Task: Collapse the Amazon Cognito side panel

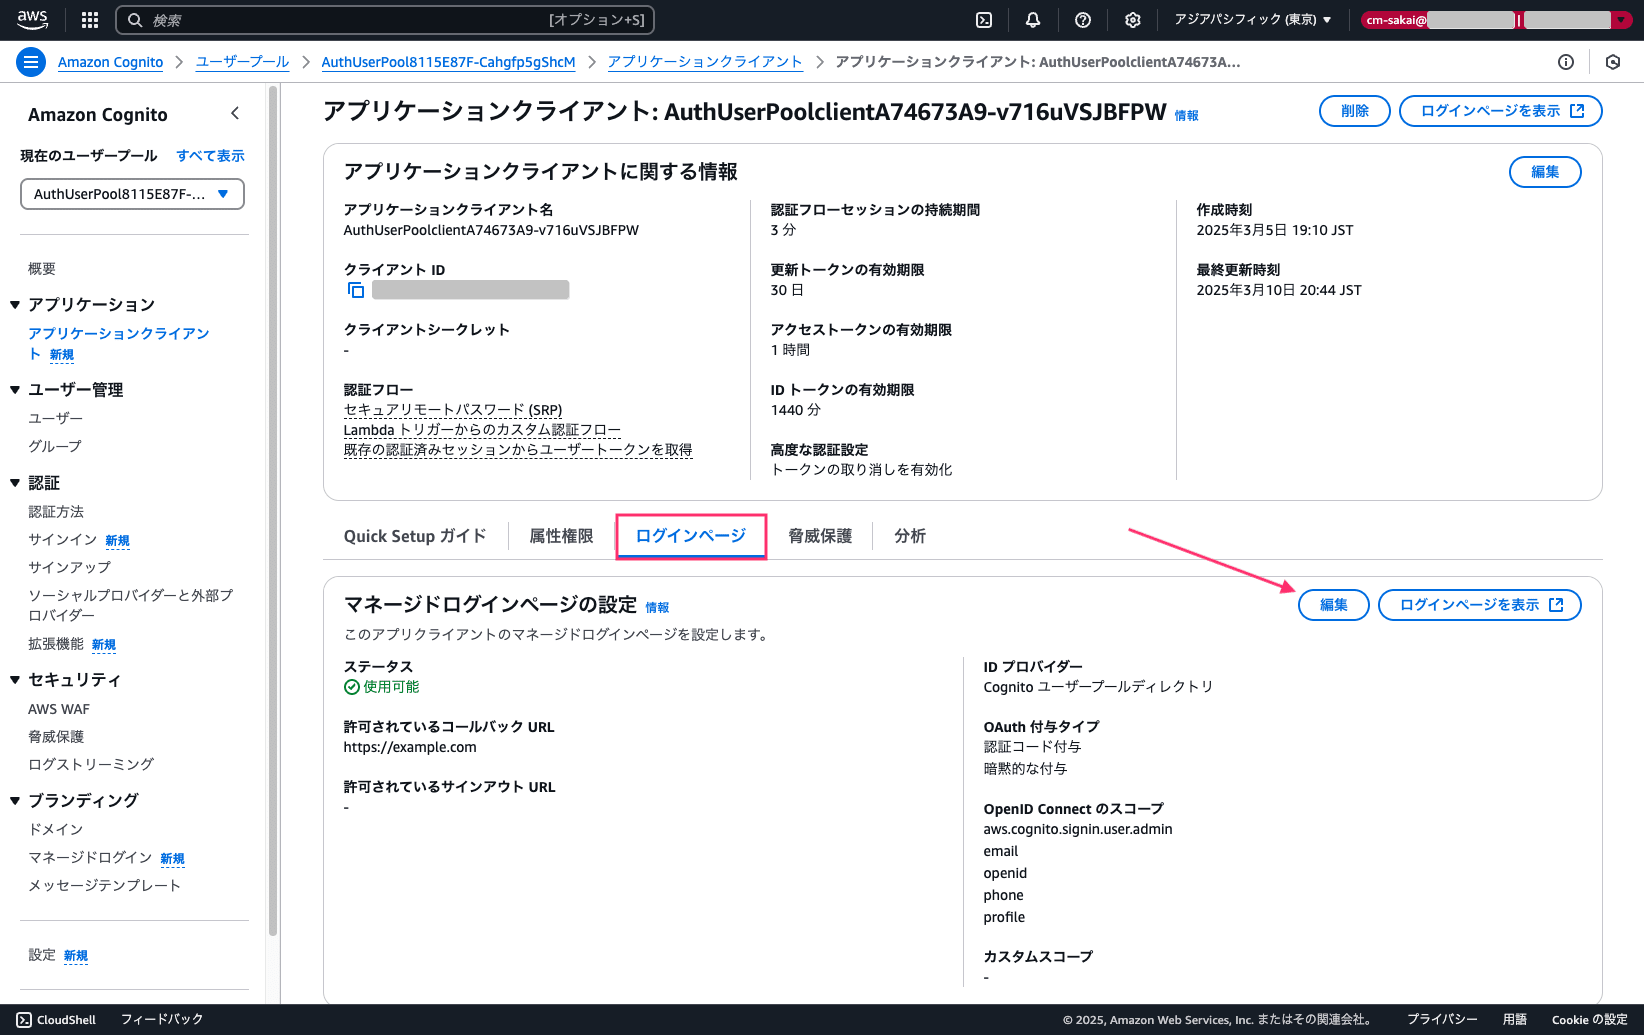Action: coord(235,113)
